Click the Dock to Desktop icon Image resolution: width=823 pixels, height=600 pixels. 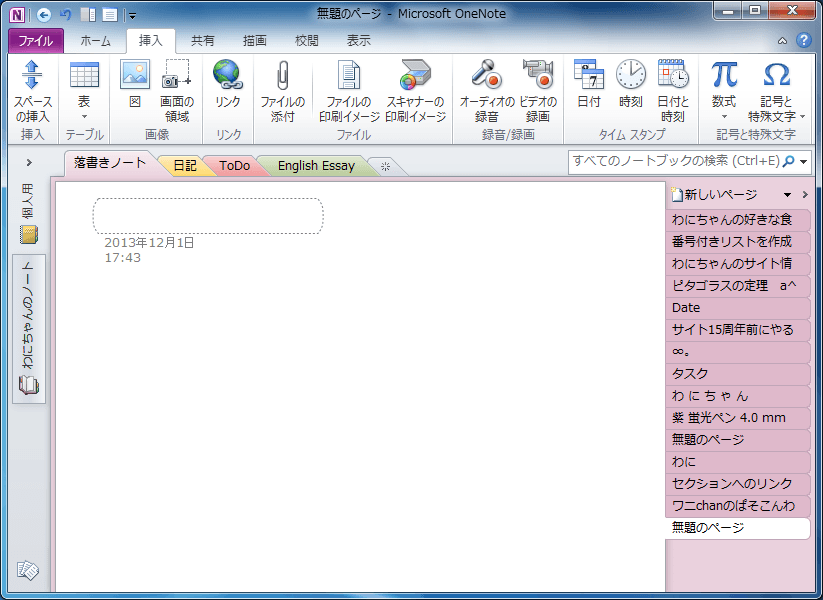(x=88, y=15)
